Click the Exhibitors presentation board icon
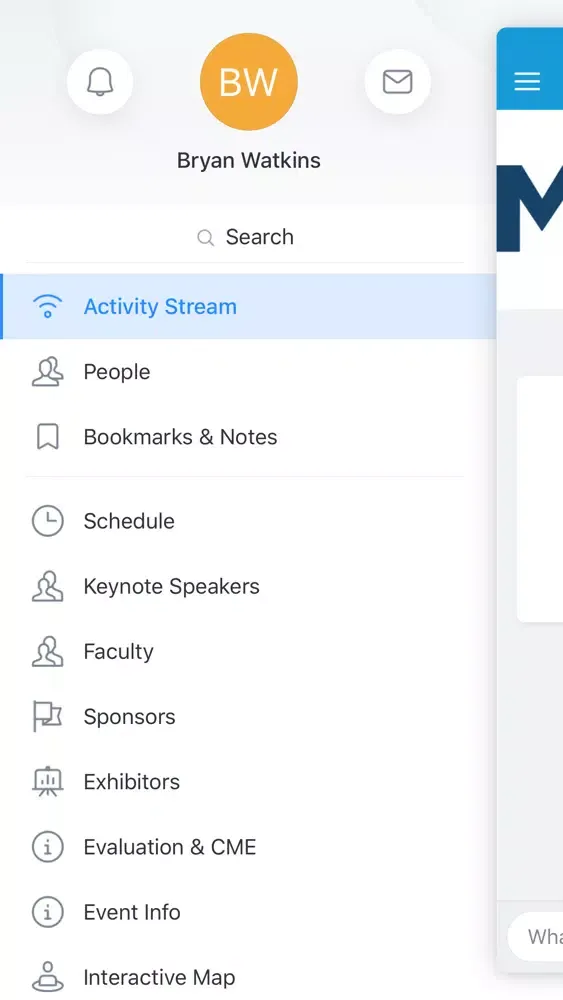This screenshot has width=563, height=1000. 48,782
